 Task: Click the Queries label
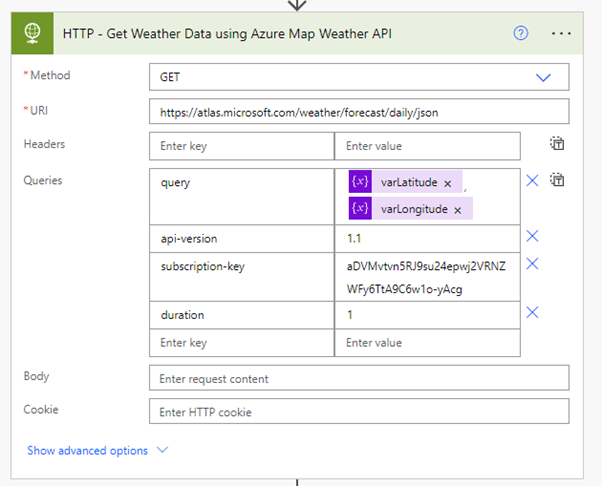click(x=43, y=180)
